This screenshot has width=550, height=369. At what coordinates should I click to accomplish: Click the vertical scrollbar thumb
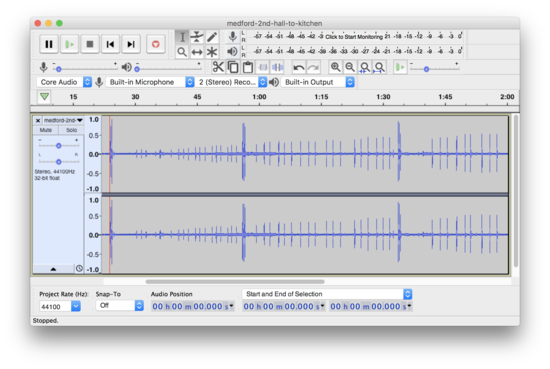(515, 191)
